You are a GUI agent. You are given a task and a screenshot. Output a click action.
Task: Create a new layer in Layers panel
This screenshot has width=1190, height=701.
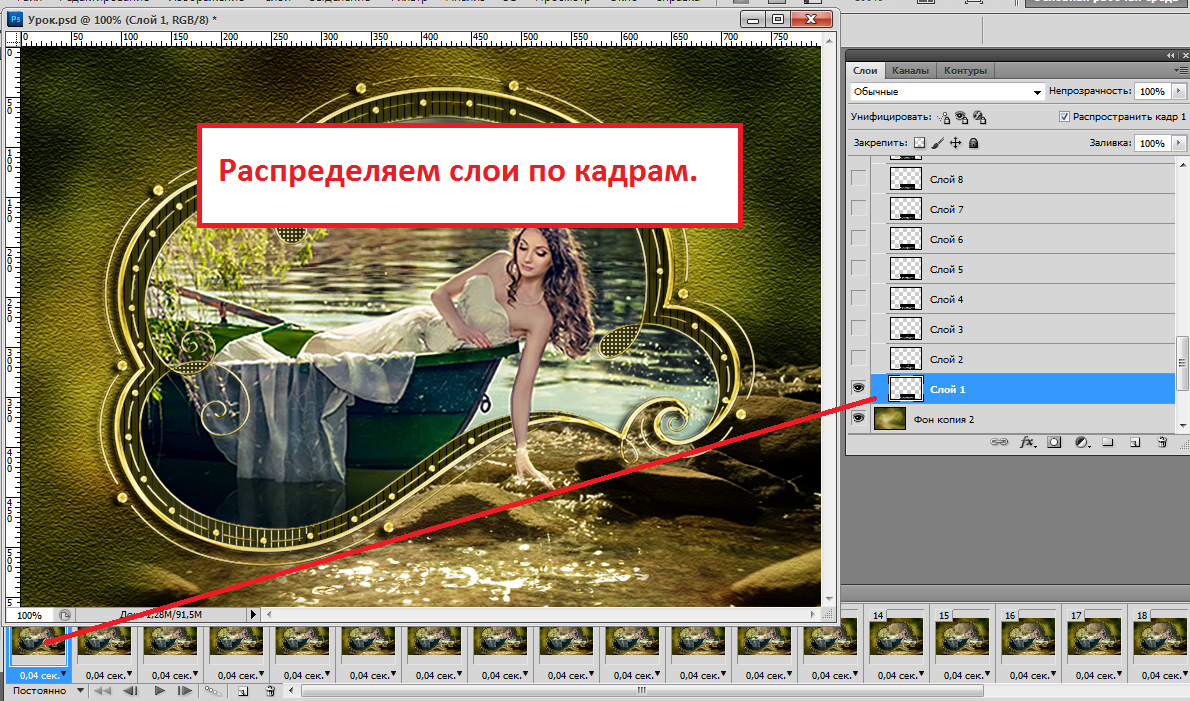[x=1135, y=442]
